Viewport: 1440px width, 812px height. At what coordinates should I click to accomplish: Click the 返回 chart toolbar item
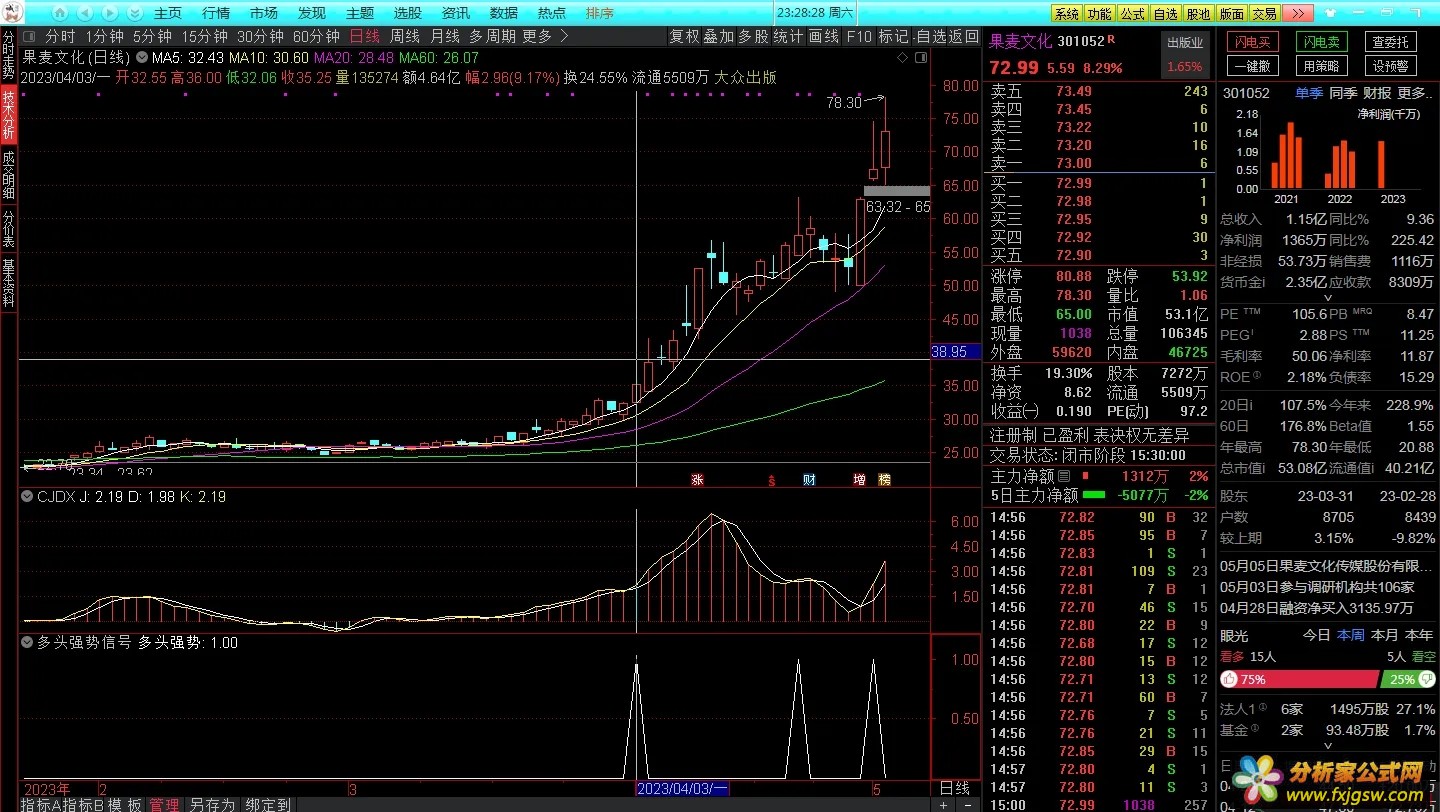[964, 37]
